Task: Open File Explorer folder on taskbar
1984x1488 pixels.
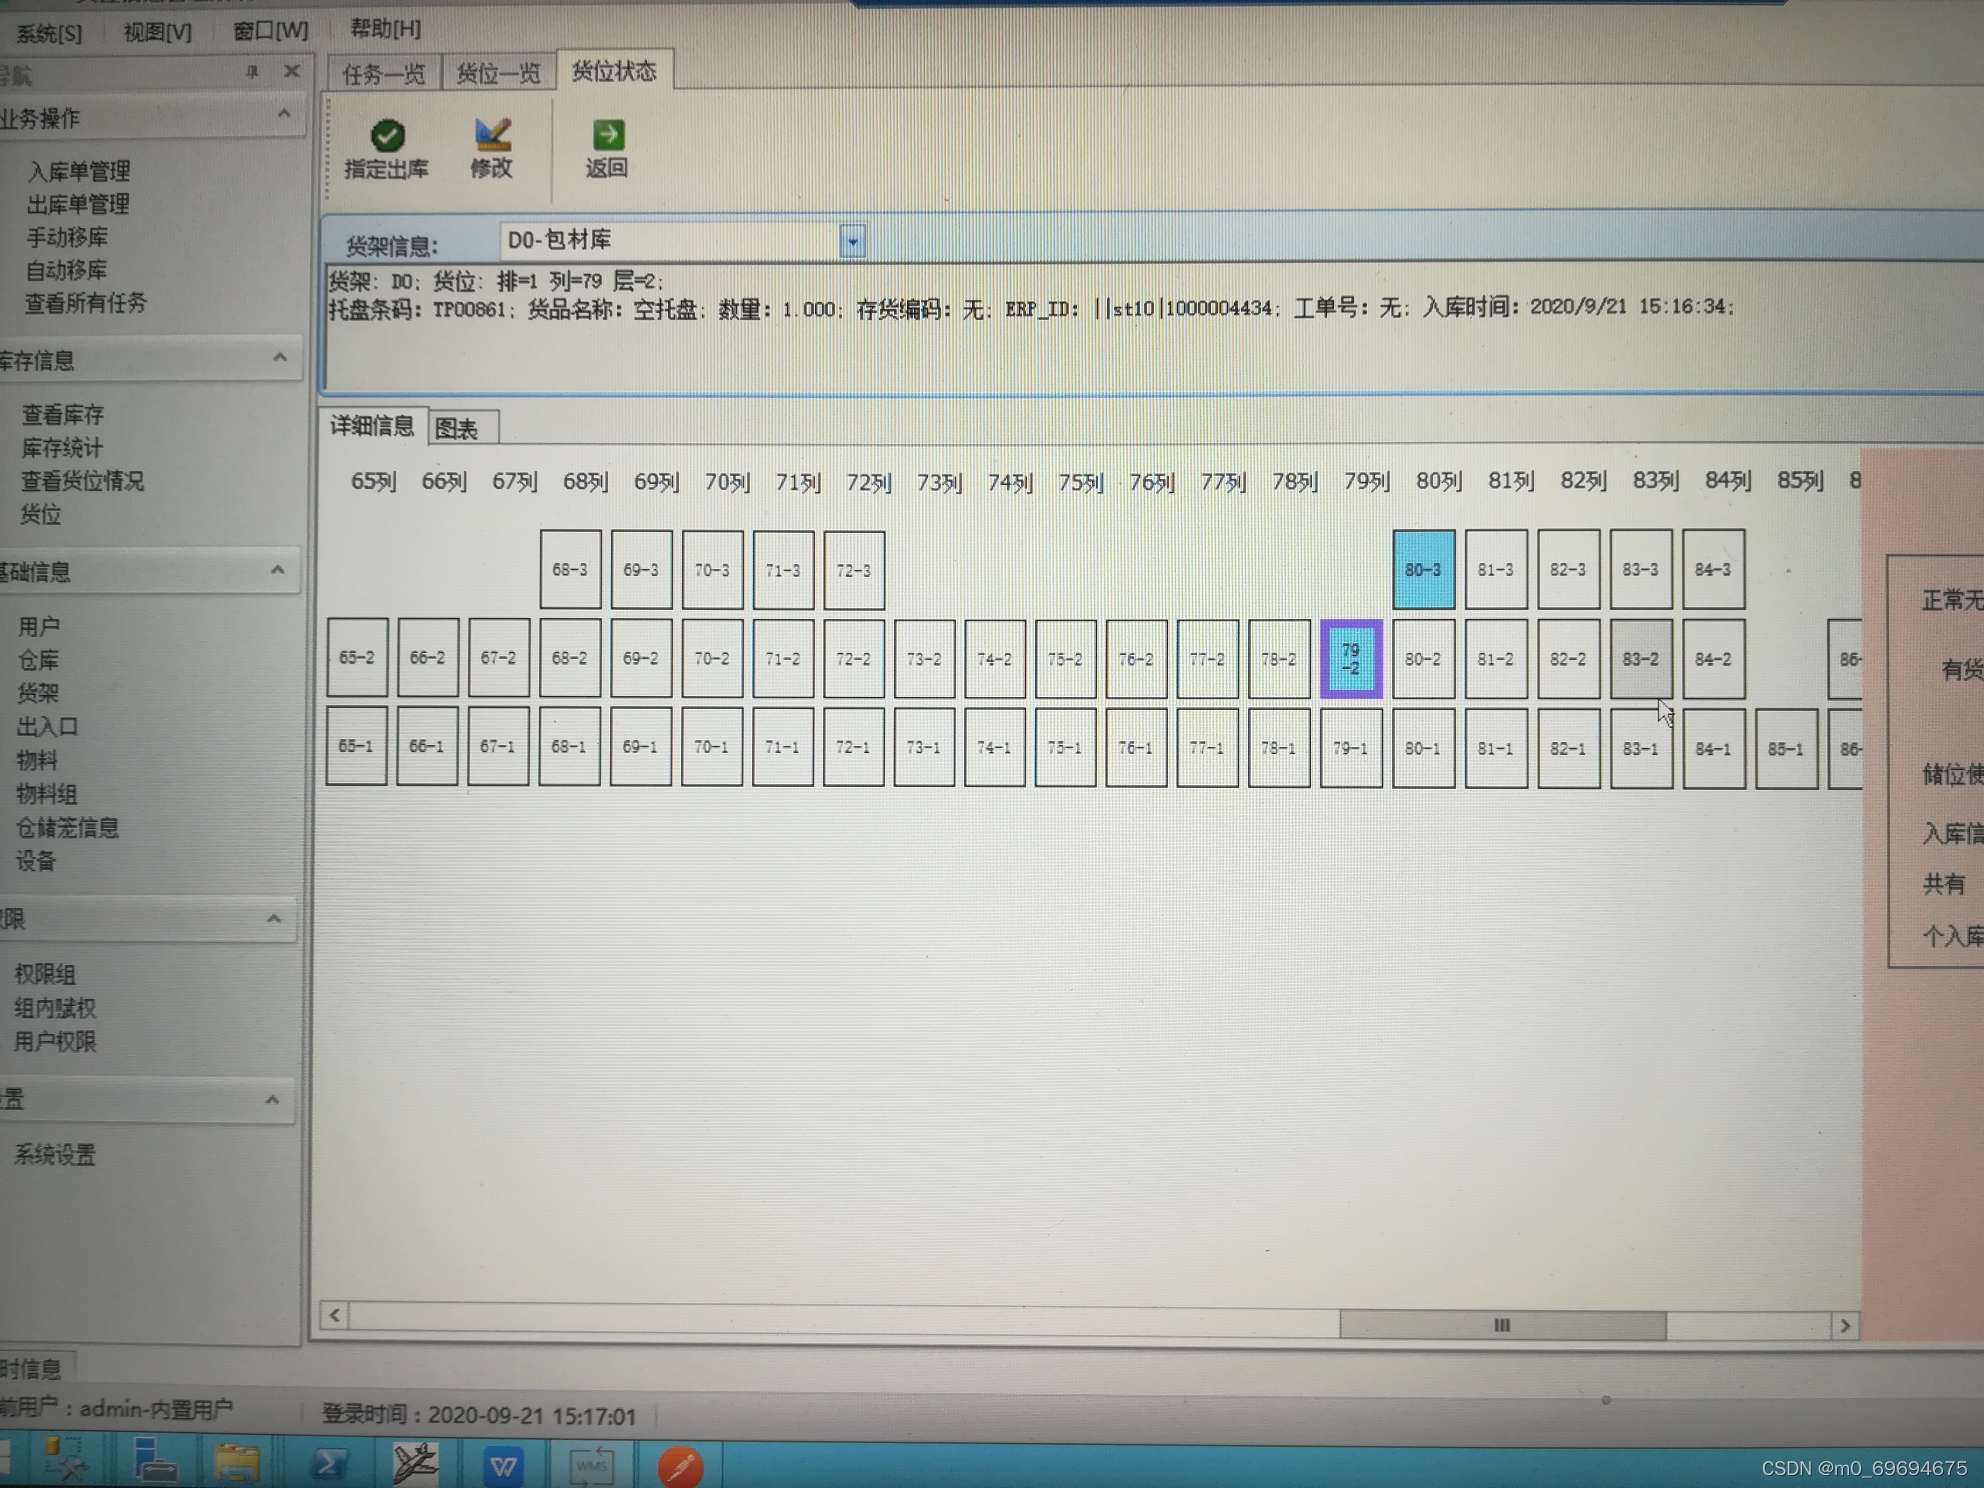Action: click(x=237, y=1464)
